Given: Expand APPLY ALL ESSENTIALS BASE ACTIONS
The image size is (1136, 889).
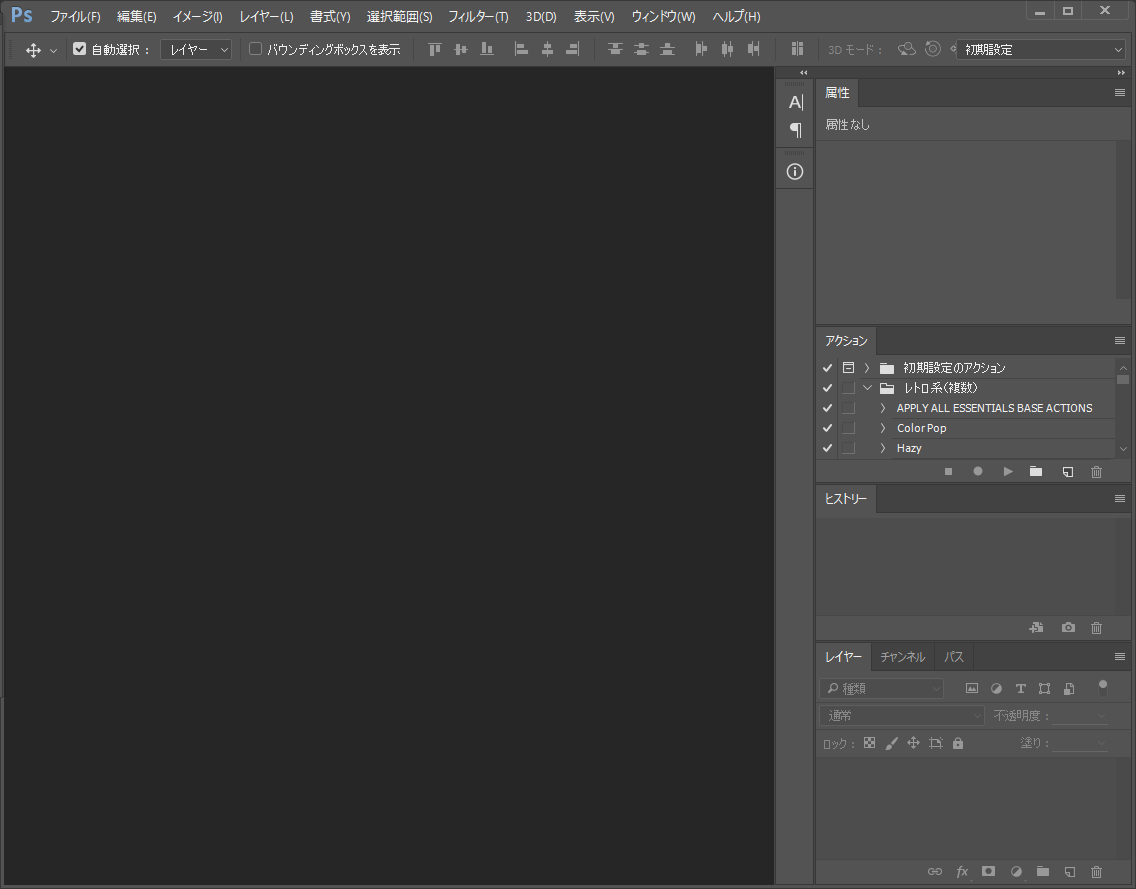Looking at the screenshot, I should [x=882, y=408].
